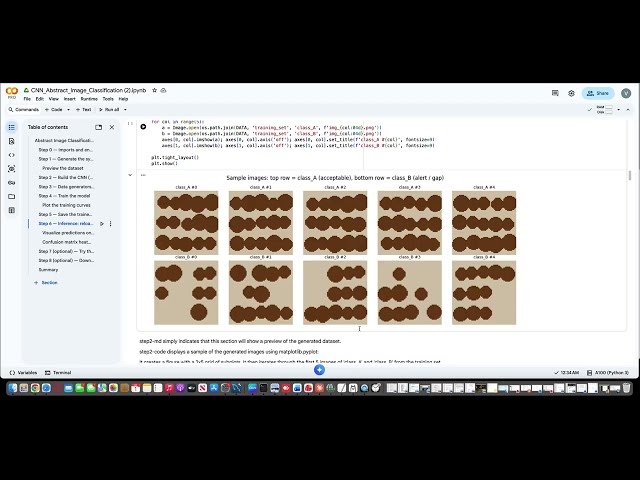
Task: Open the variable inspector sidebar icon
Action: (11, 169)
